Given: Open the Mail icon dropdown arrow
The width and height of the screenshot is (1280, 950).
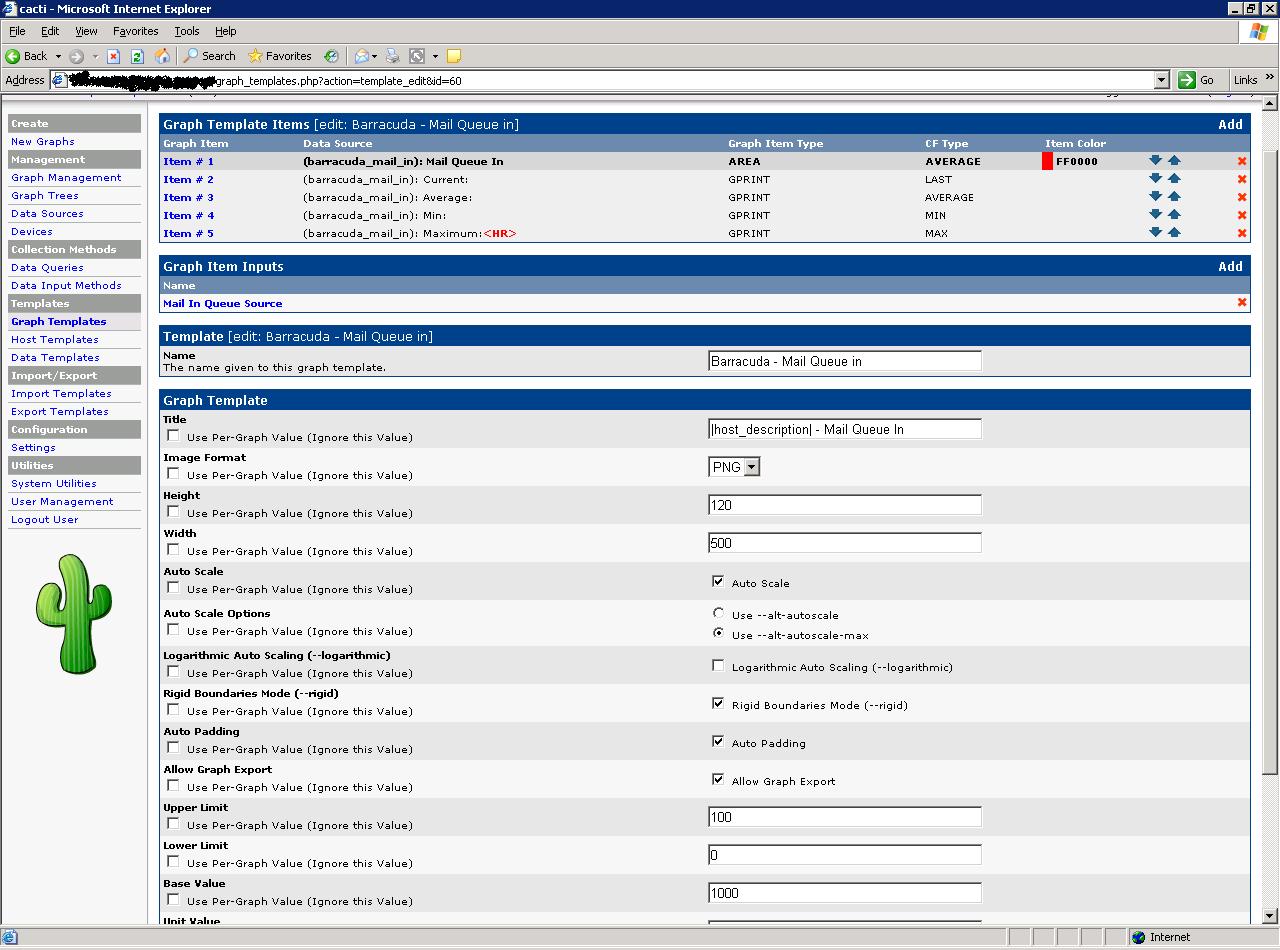Looking at the screenshot, I should [376, 56].
